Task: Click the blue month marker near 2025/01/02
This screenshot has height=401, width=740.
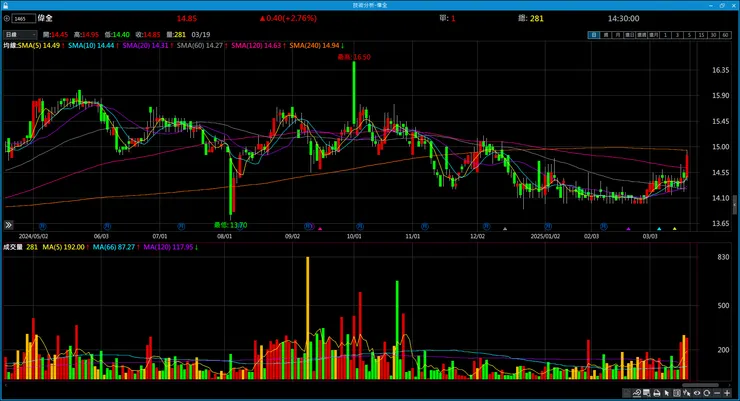Action: coord(547,227)
